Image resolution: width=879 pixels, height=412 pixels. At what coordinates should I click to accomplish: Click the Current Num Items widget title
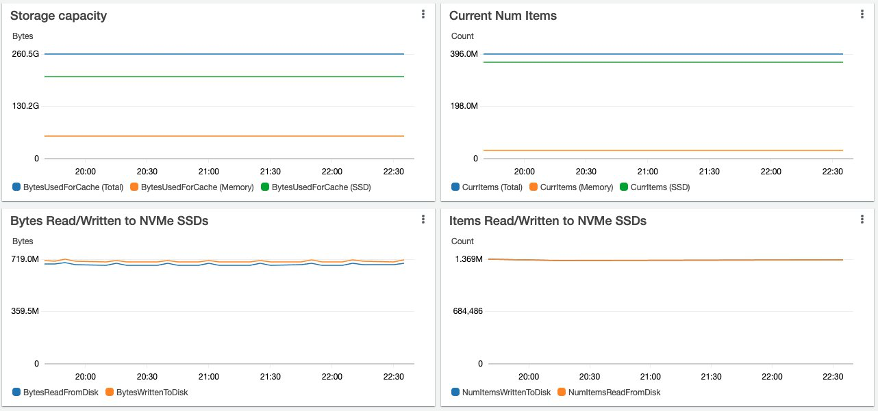503,16
